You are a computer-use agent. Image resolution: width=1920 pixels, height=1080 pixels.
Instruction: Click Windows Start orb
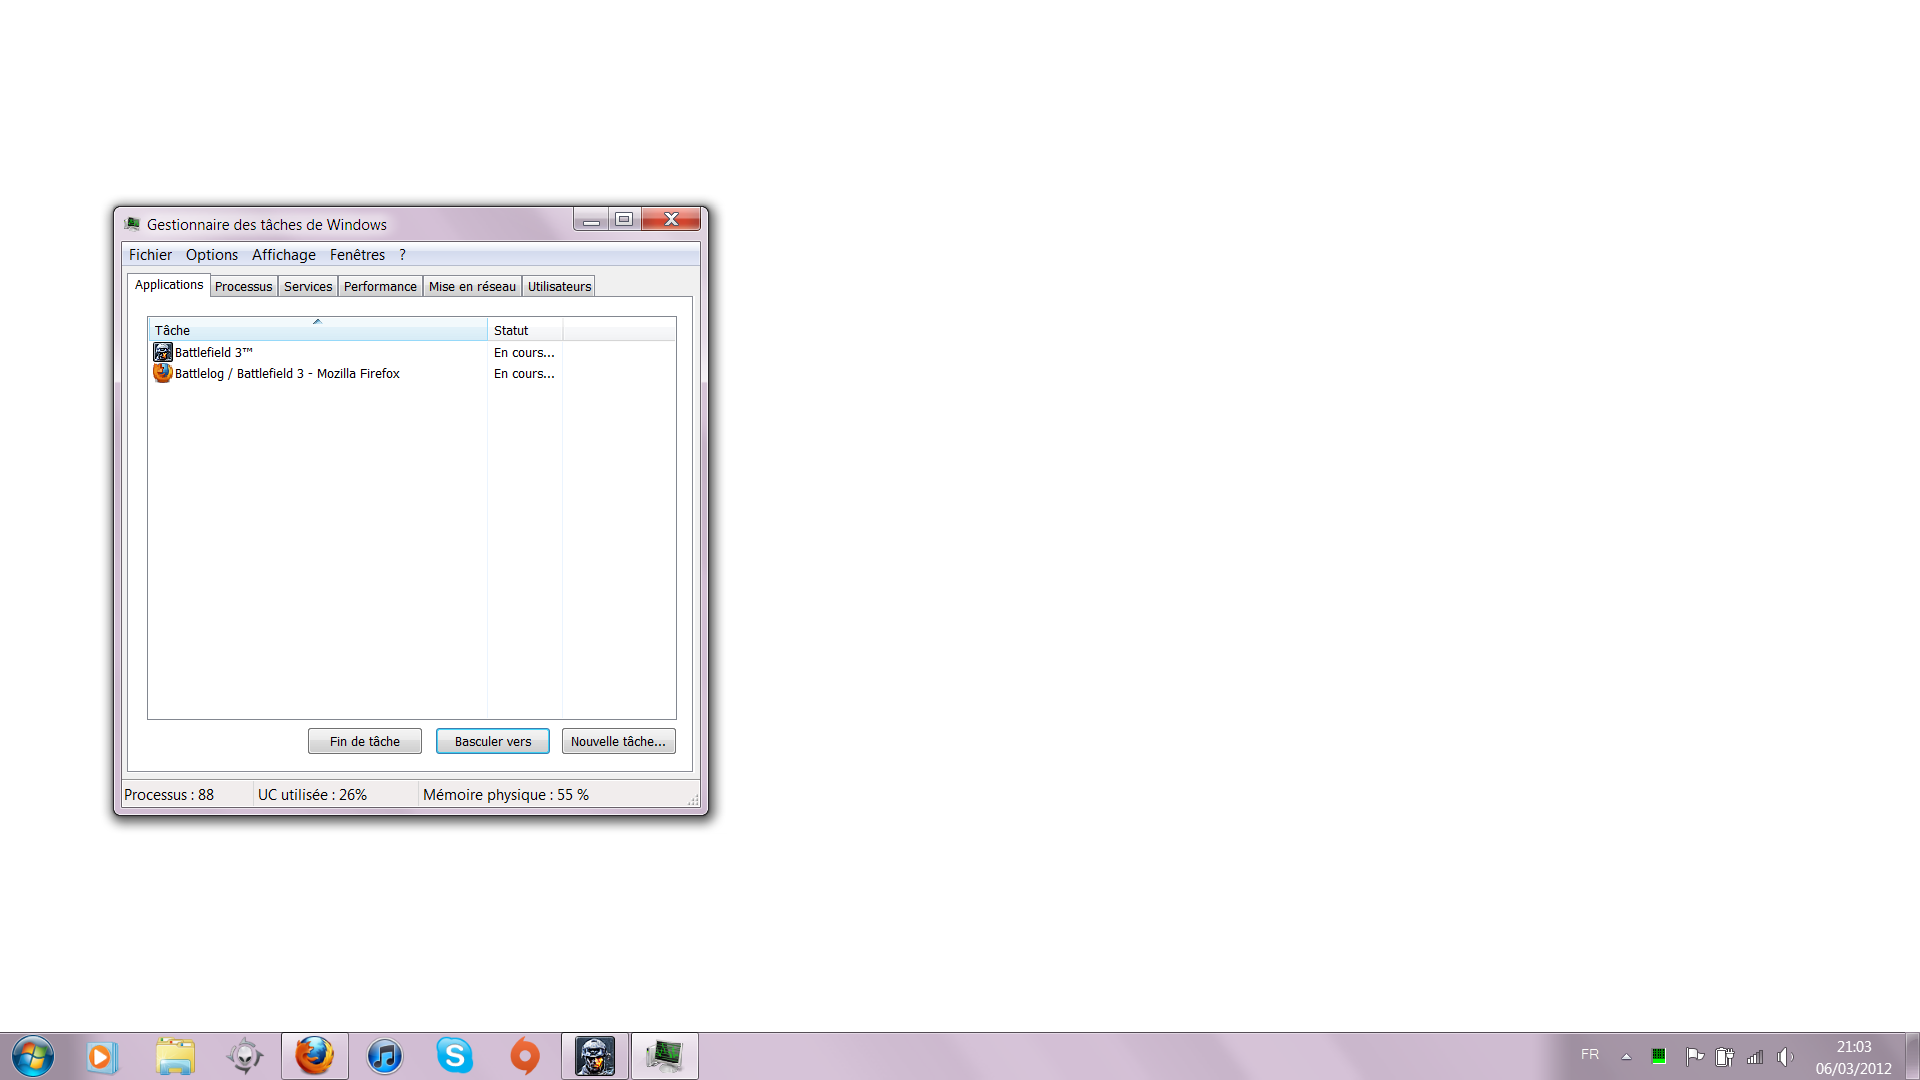tap(32, 1056)
